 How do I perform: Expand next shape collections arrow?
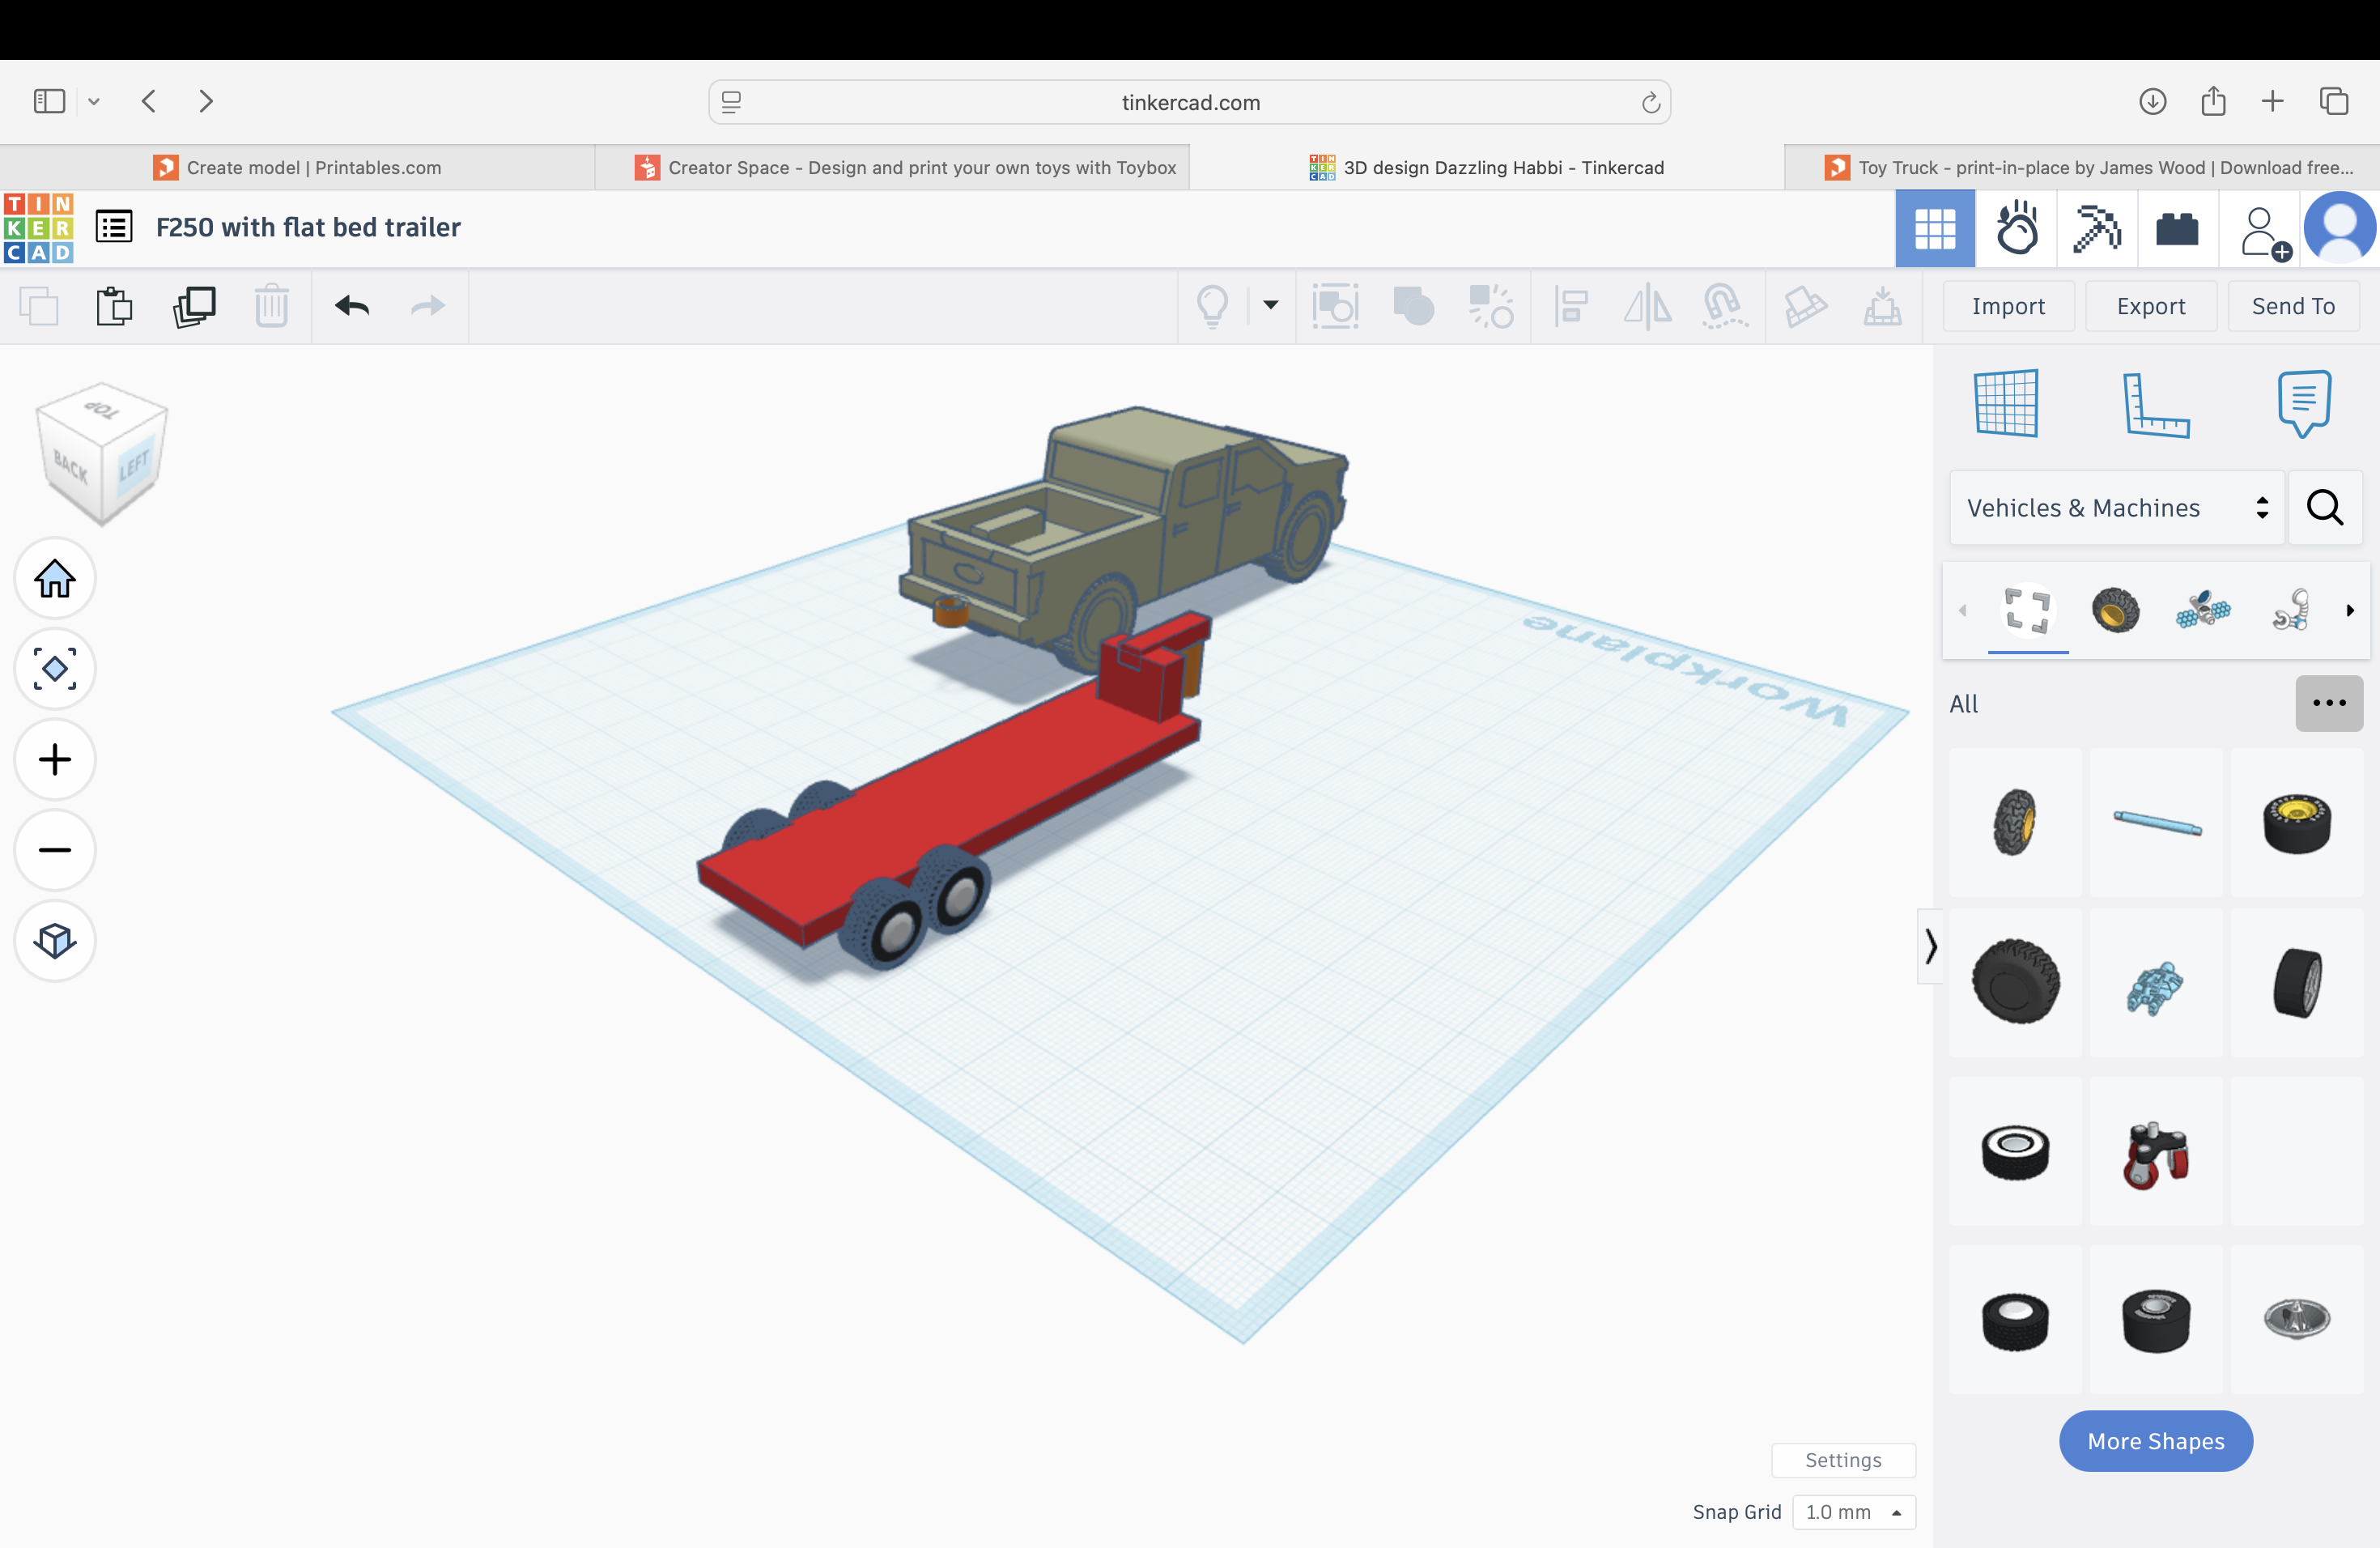click(x=2350, y=610)
